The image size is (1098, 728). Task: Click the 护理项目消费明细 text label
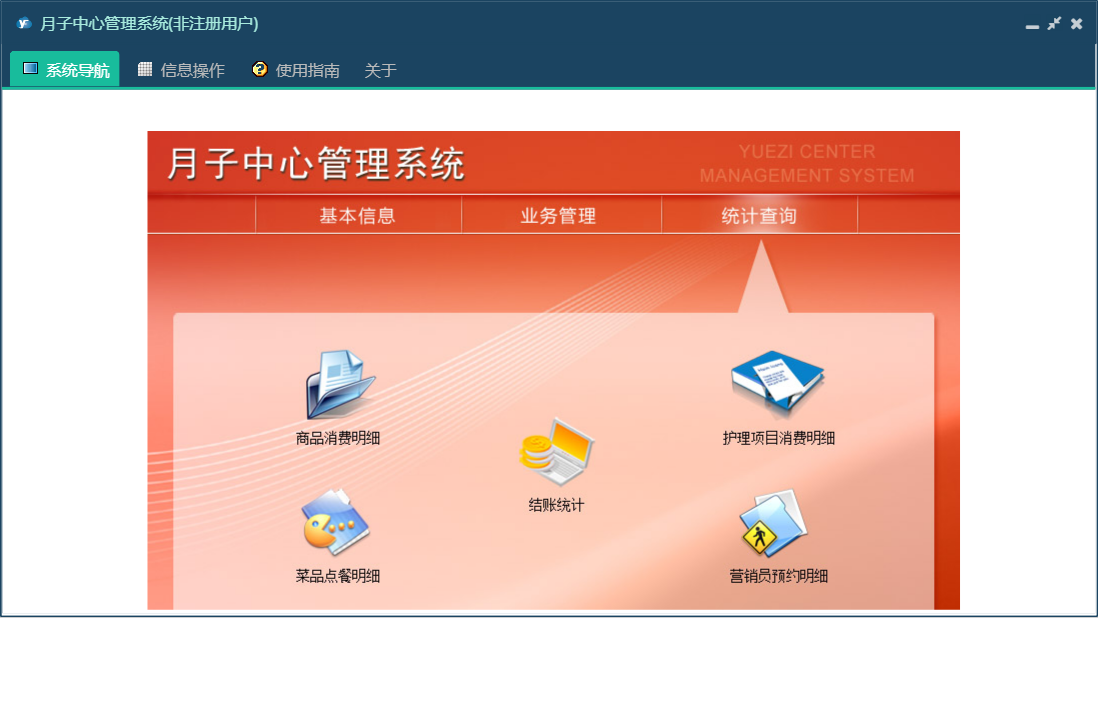(x=779, y=438)
